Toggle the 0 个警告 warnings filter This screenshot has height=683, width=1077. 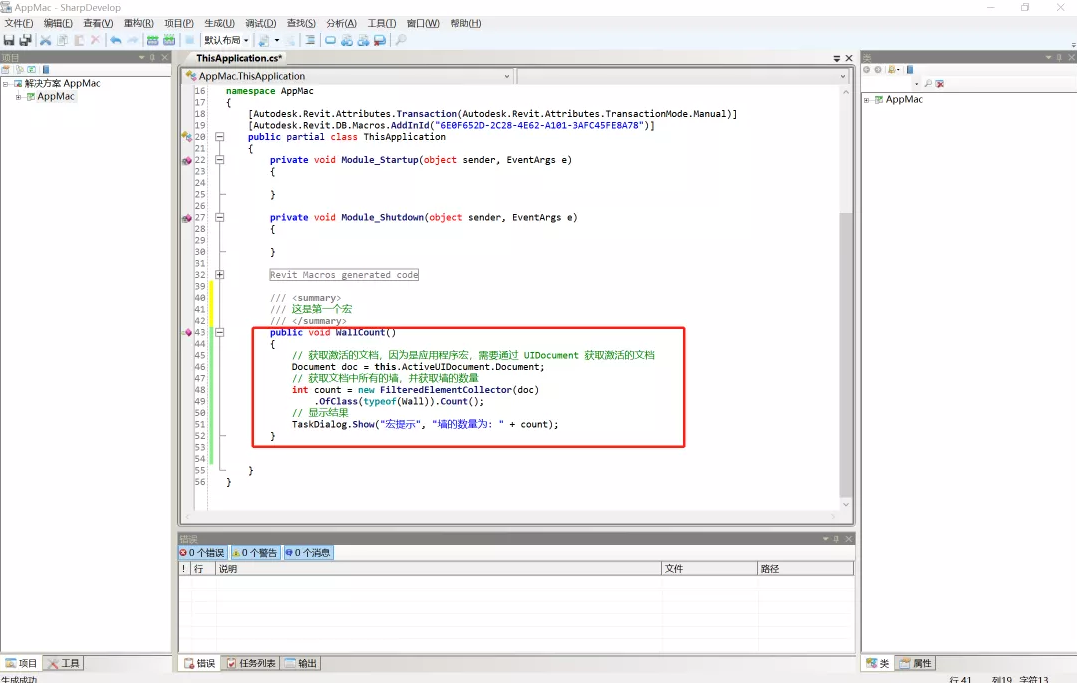255,552
